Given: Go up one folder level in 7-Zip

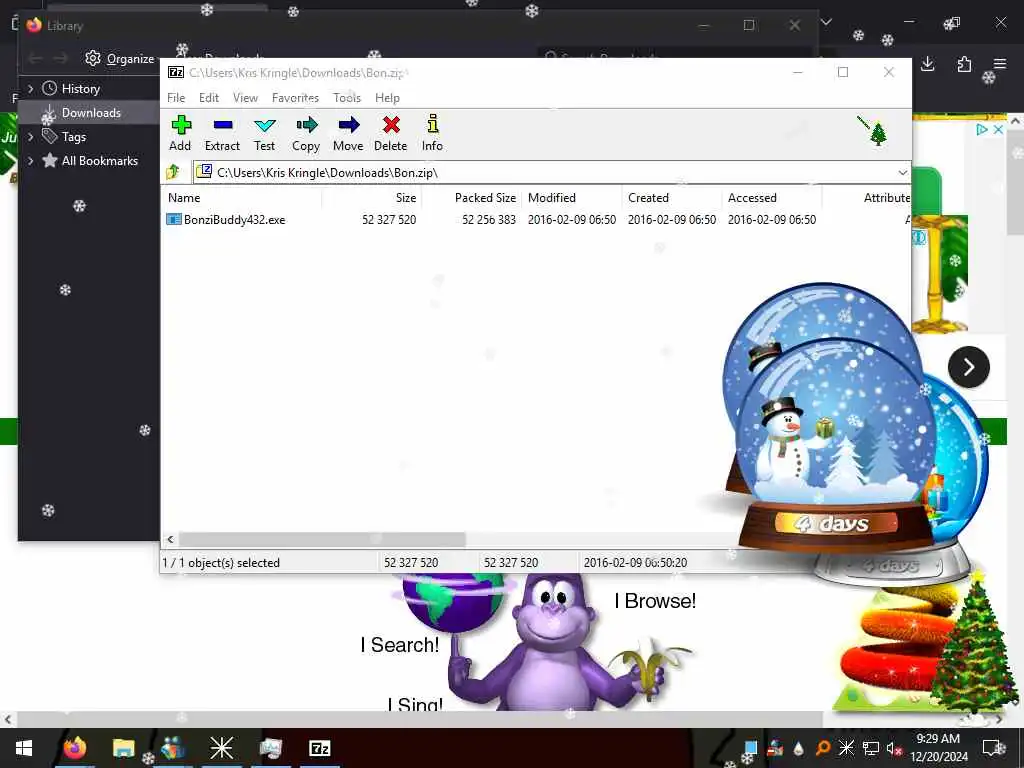Looking at the screenshot, I should [x=173, y=172].
